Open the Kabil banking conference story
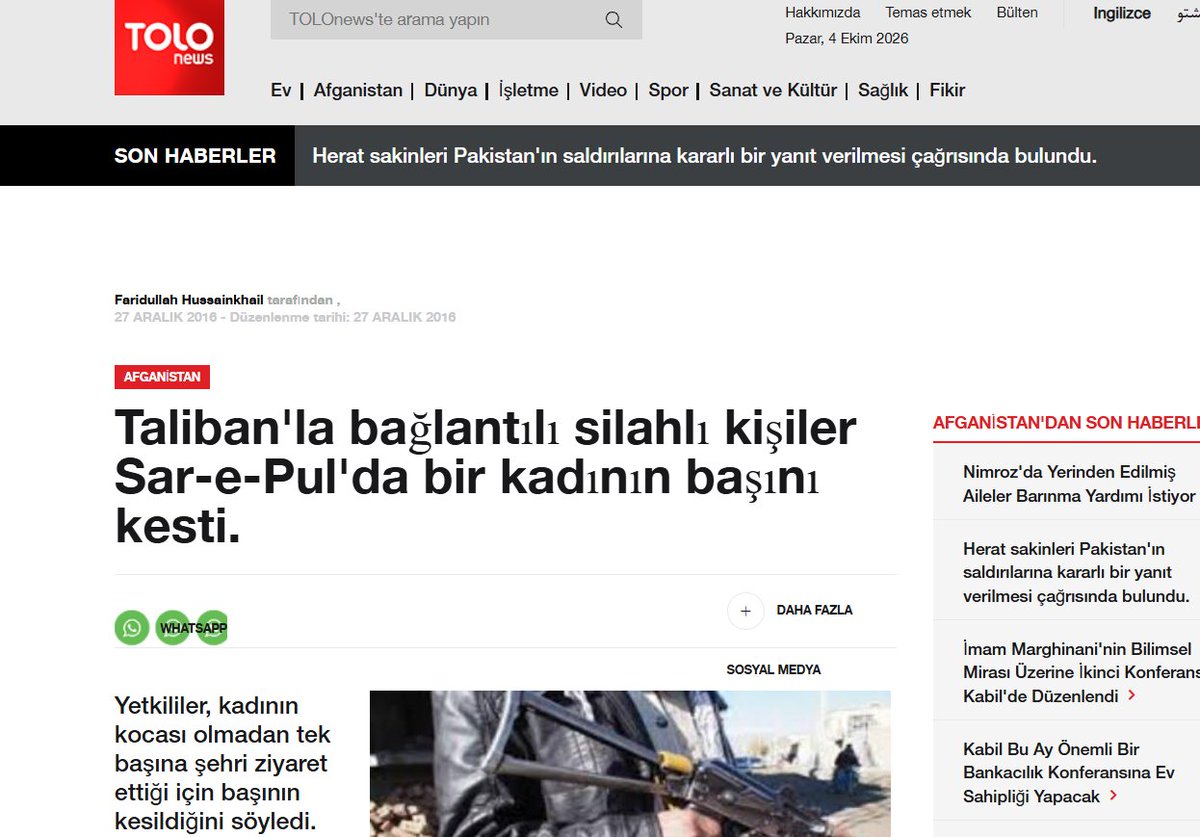This screenshot has height=837, width=1200. point(1069,773)
